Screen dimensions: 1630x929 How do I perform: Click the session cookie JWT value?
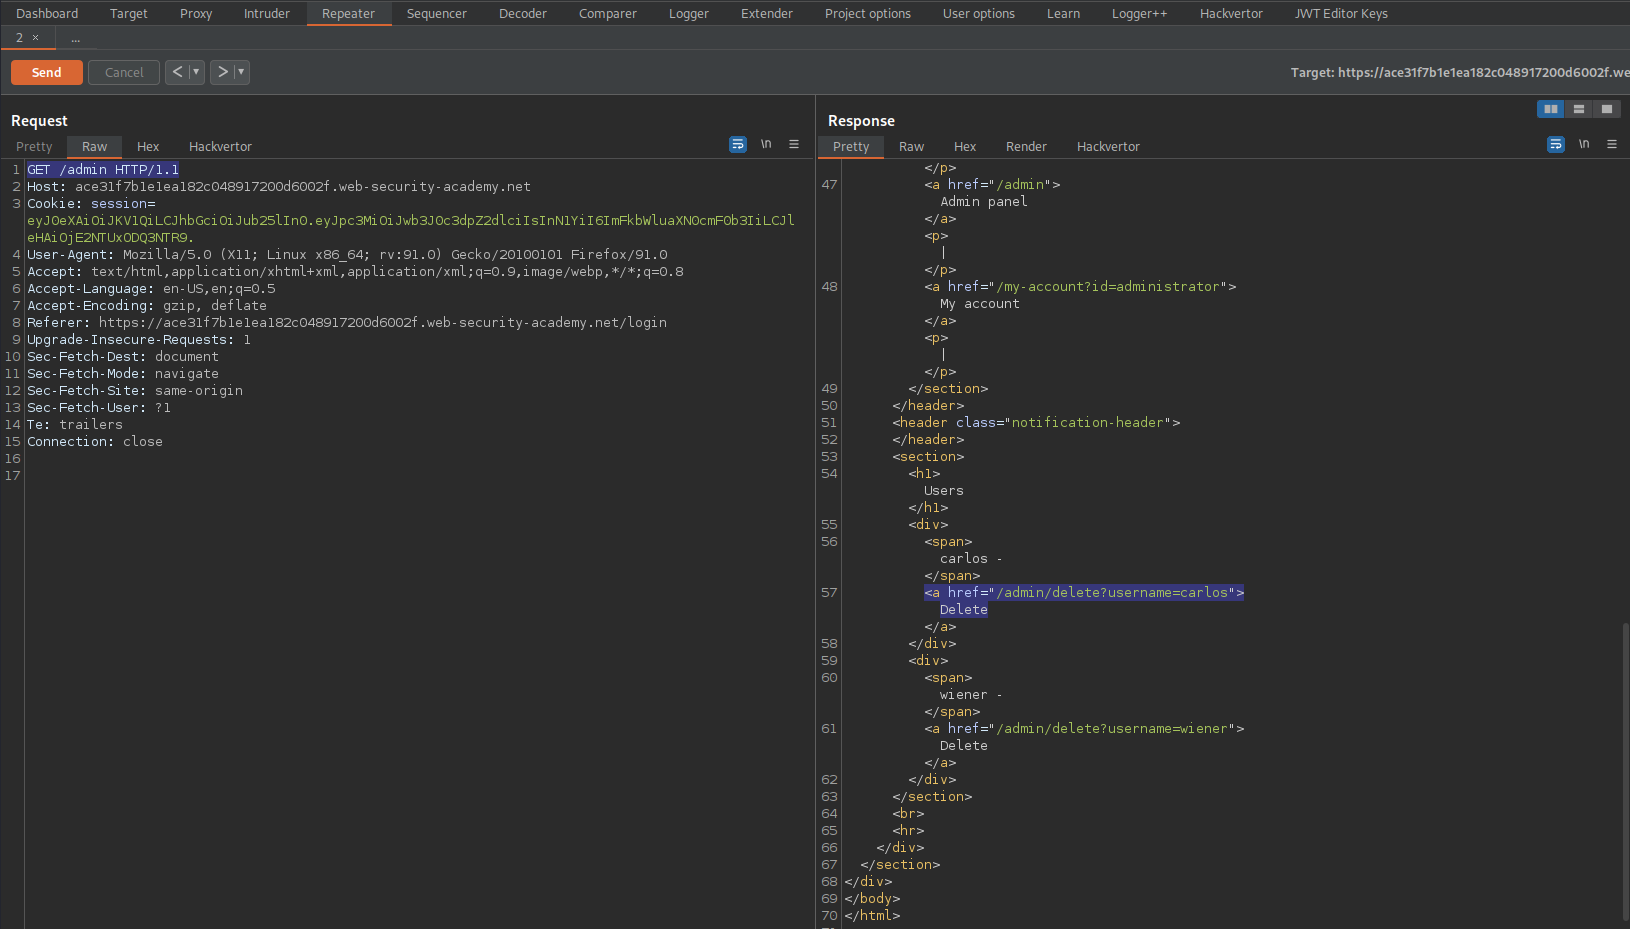411,229
